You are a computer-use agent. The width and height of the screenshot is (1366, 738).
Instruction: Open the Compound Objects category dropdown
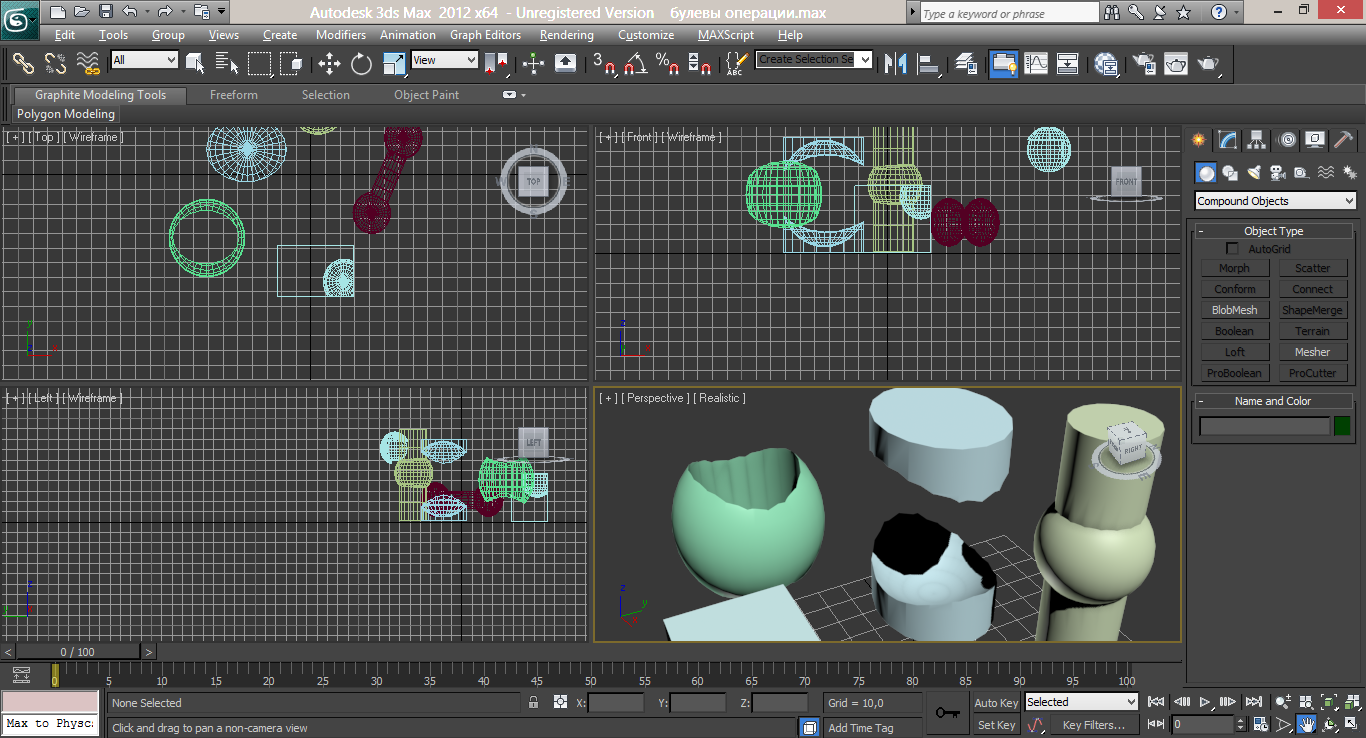1276,201
